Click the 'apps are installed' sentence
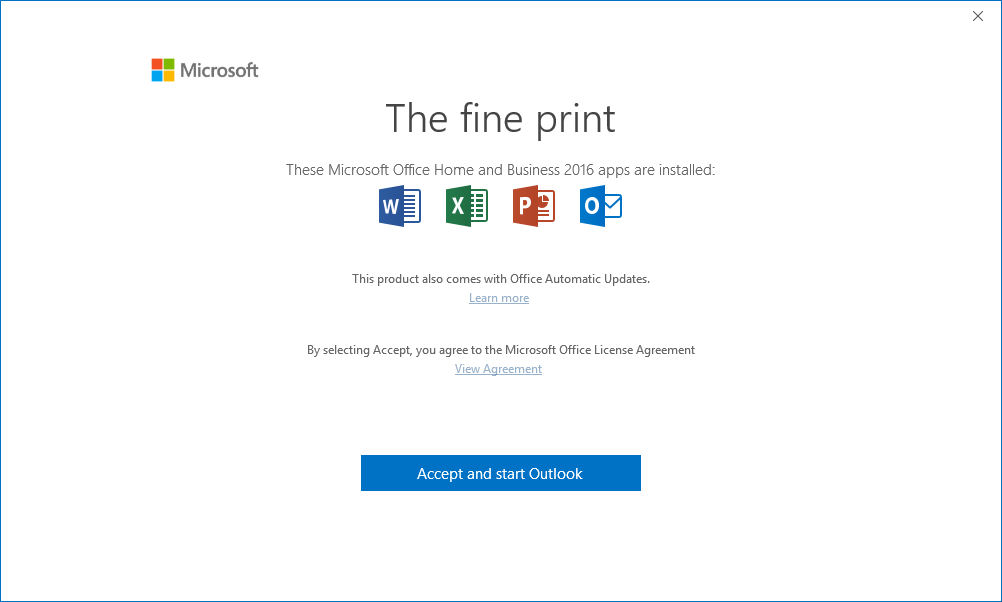 click(x=500, y=170)
